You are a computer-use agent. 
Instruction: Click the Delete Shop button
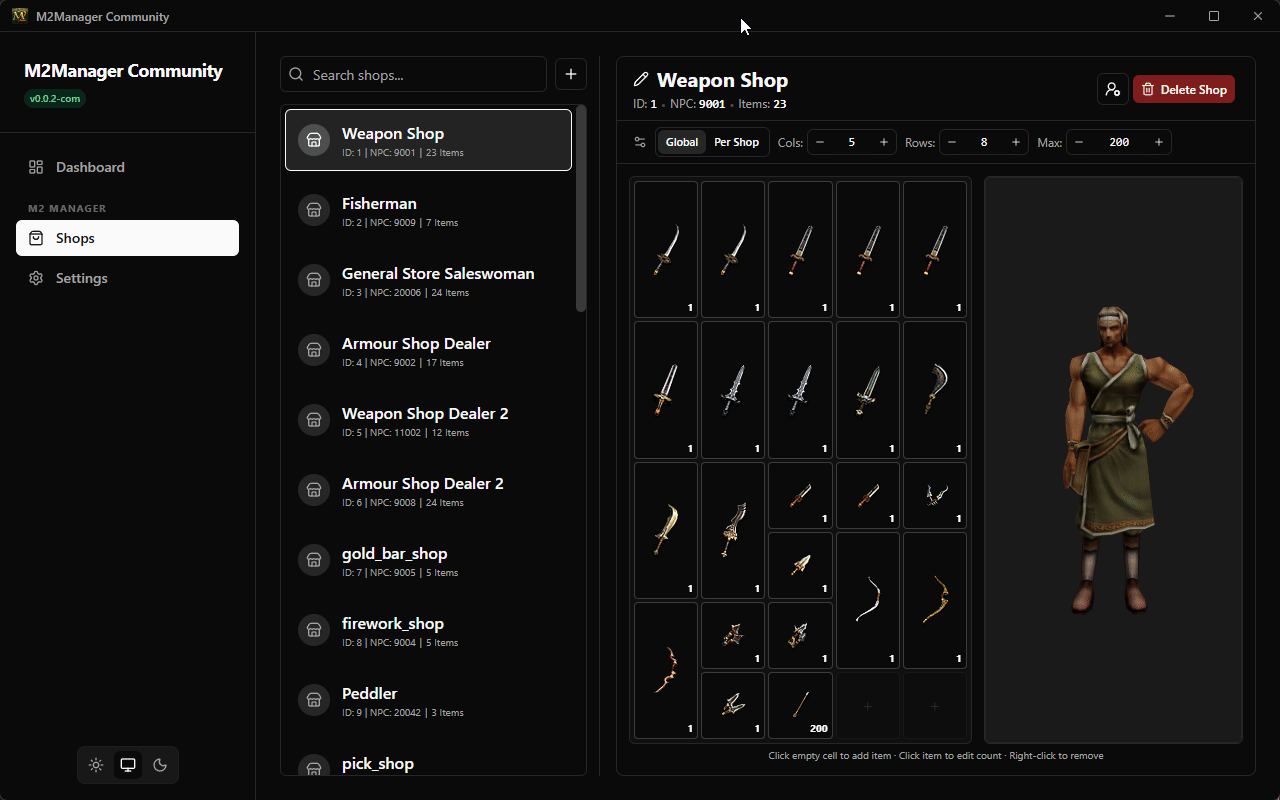pos(1184,89)
